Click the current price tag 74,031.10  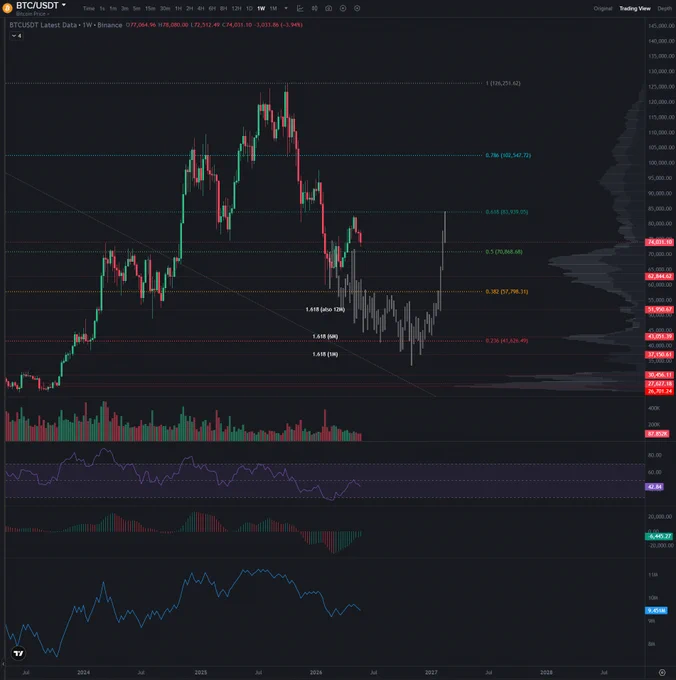click(x=660, y=242)
